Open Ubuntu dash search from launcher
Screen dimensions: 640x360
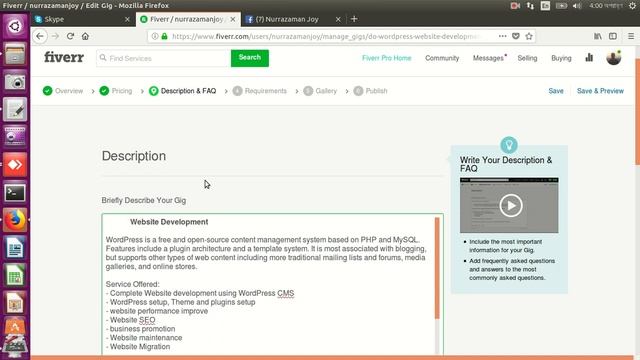pos(15,27)
